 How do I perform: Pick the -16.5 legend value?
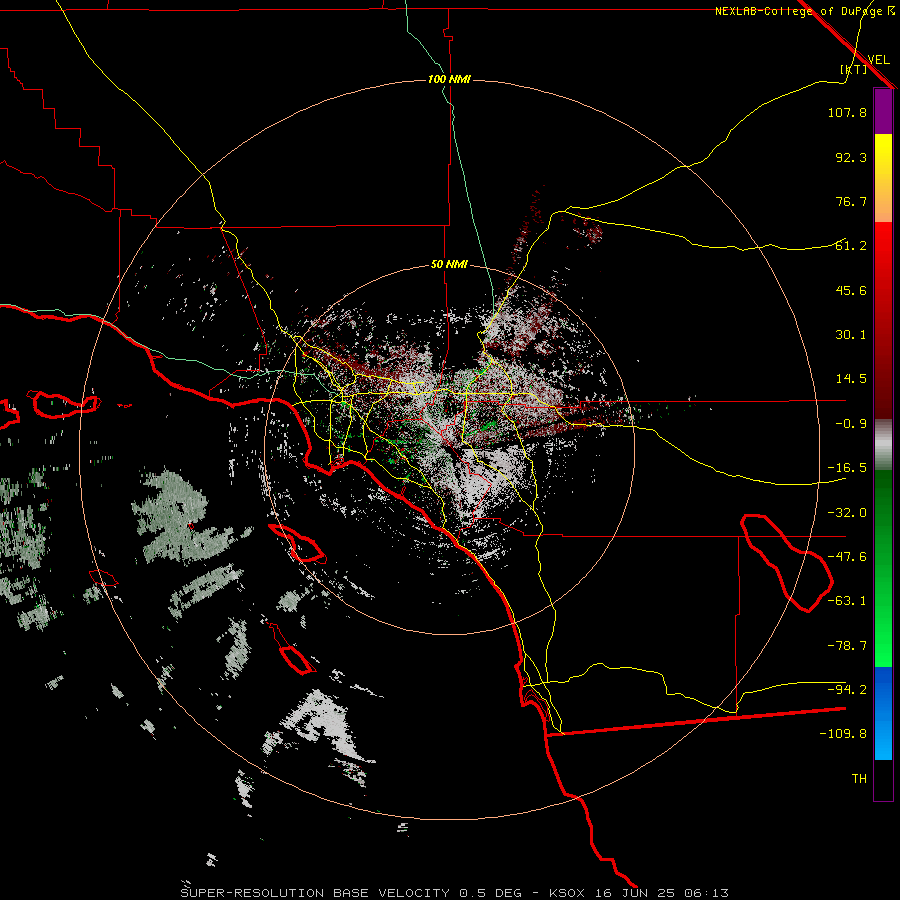click(x=847, y=468)
